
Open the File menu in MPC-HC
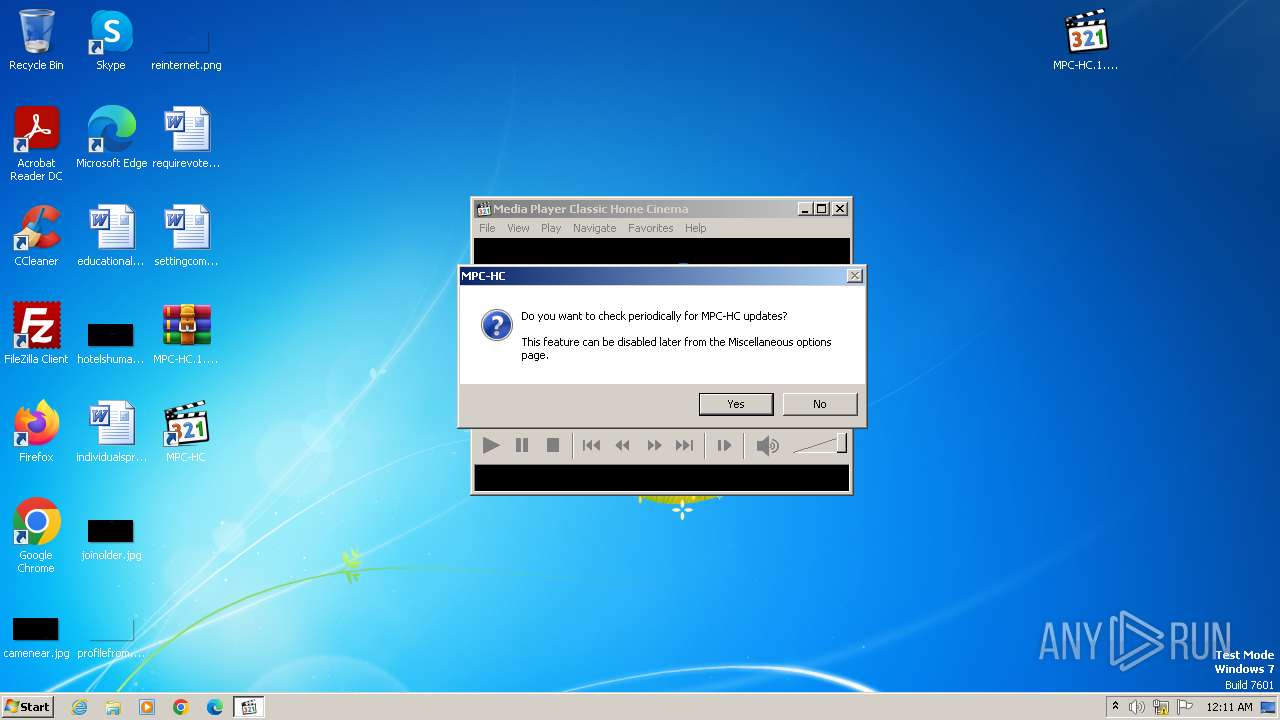pos(487,228)
